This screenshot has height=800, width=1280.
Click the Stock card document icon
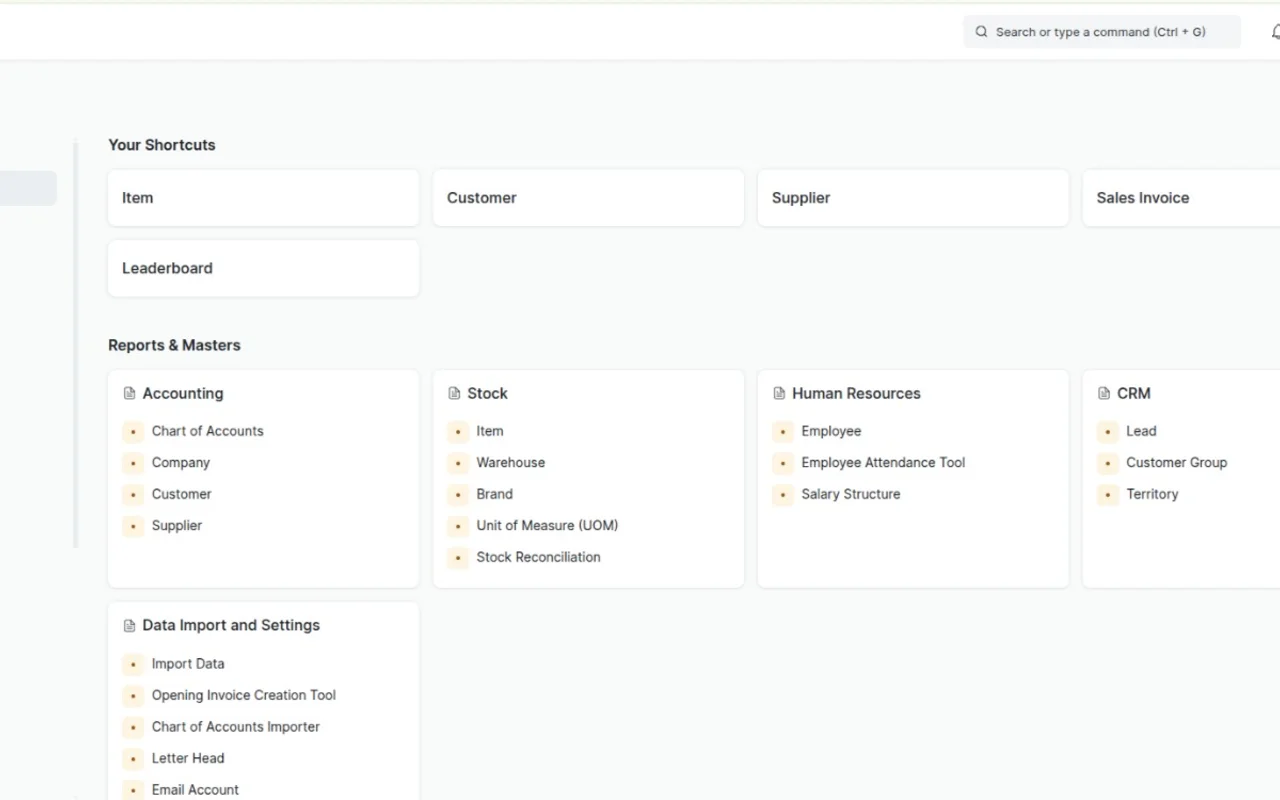pos(454,394)
